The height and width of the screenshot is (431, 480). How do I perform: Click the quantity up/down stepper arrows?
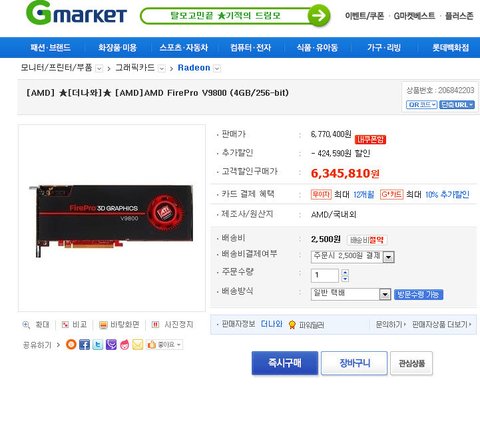345,275
